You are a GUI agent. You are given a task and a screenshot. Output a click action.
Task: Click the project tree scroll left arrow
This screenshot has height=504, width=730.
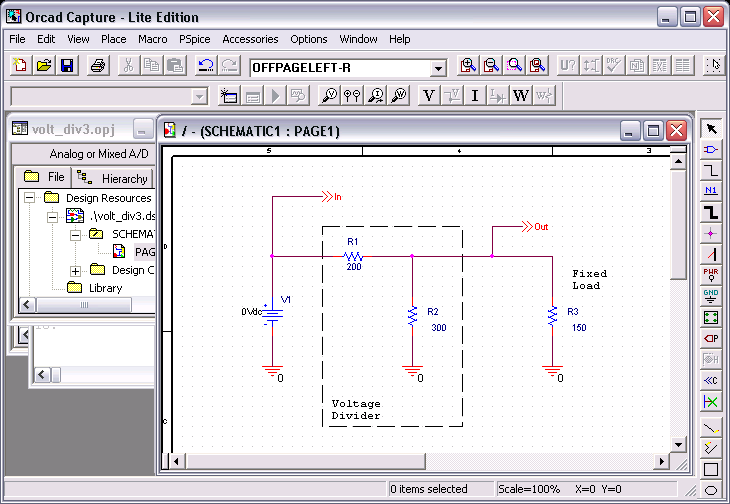(x=27, y=305)
